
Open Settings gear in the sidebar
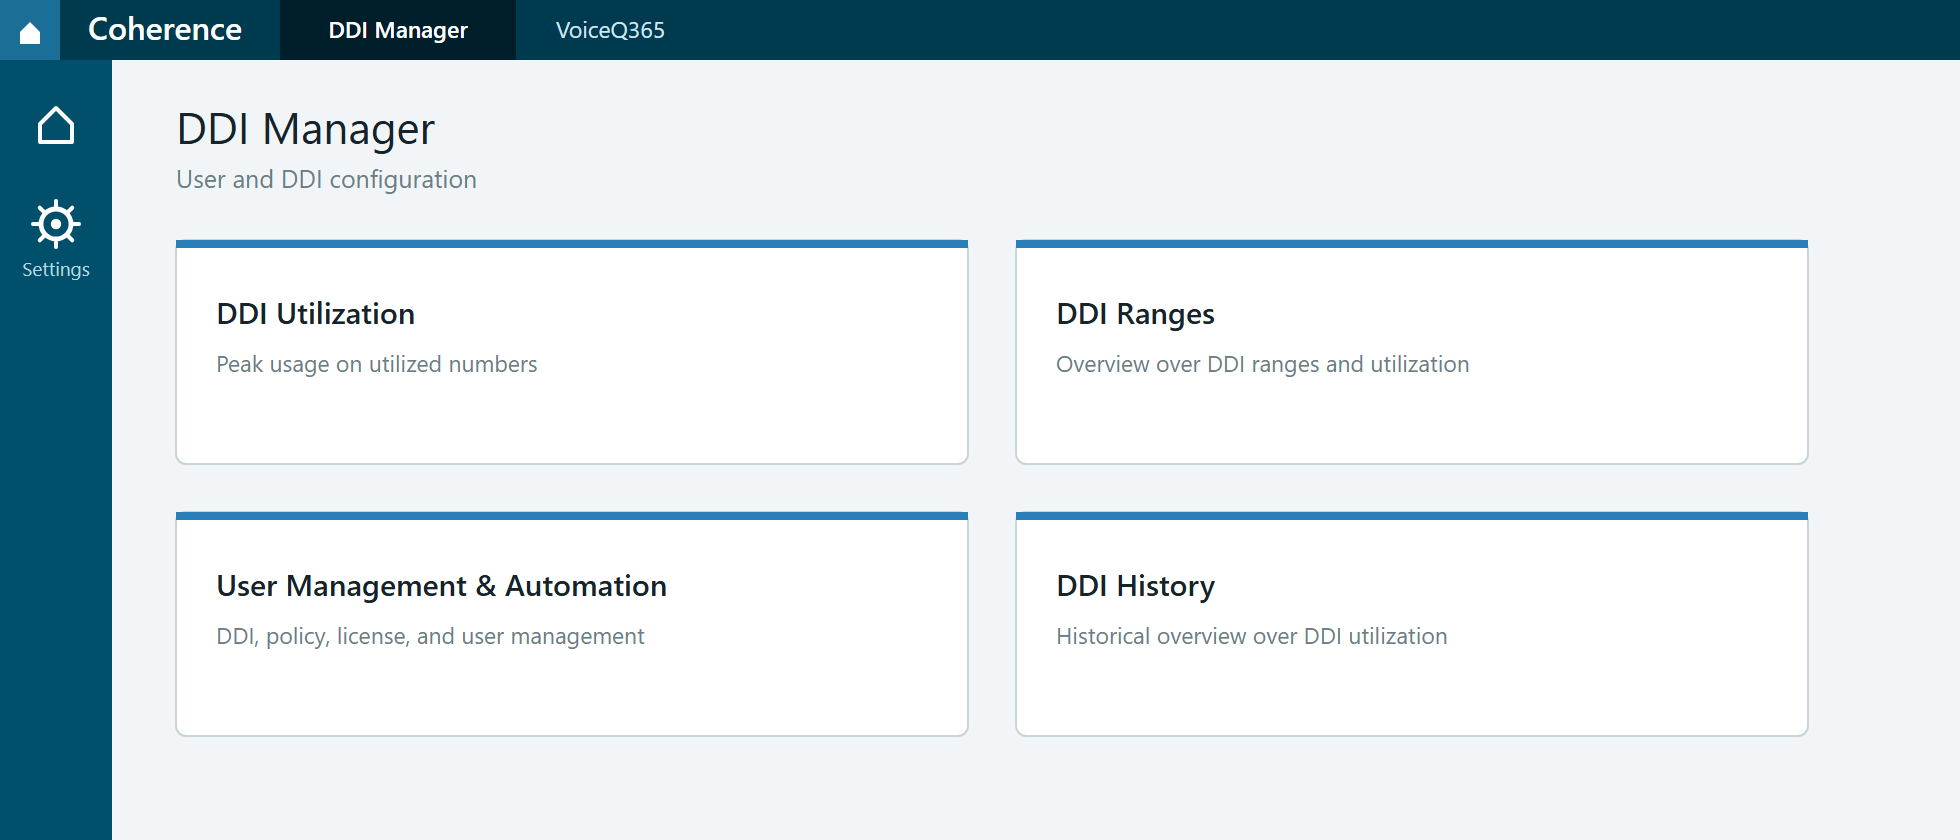point(56,239)
